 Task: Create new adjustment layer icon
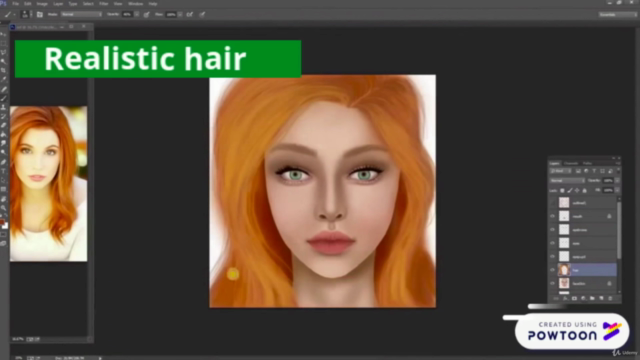(x=583, y=298)
